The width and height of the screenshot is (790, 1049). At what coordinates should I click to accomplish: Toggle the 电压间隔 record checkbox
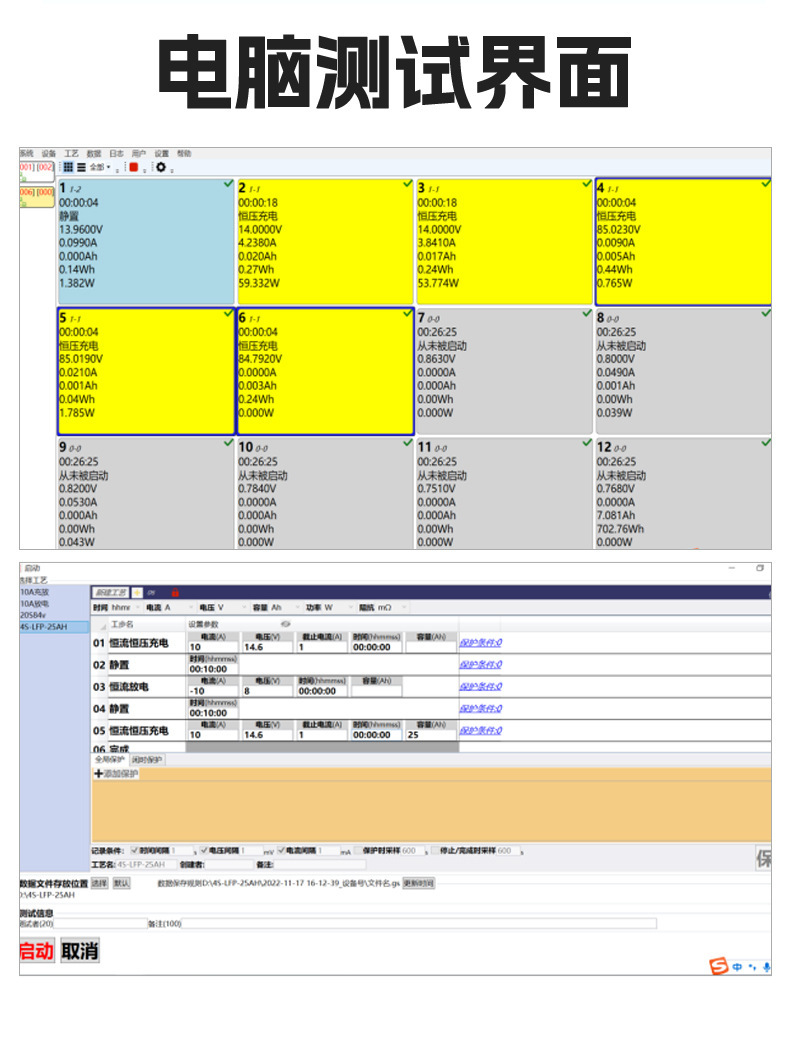[204, 851]
